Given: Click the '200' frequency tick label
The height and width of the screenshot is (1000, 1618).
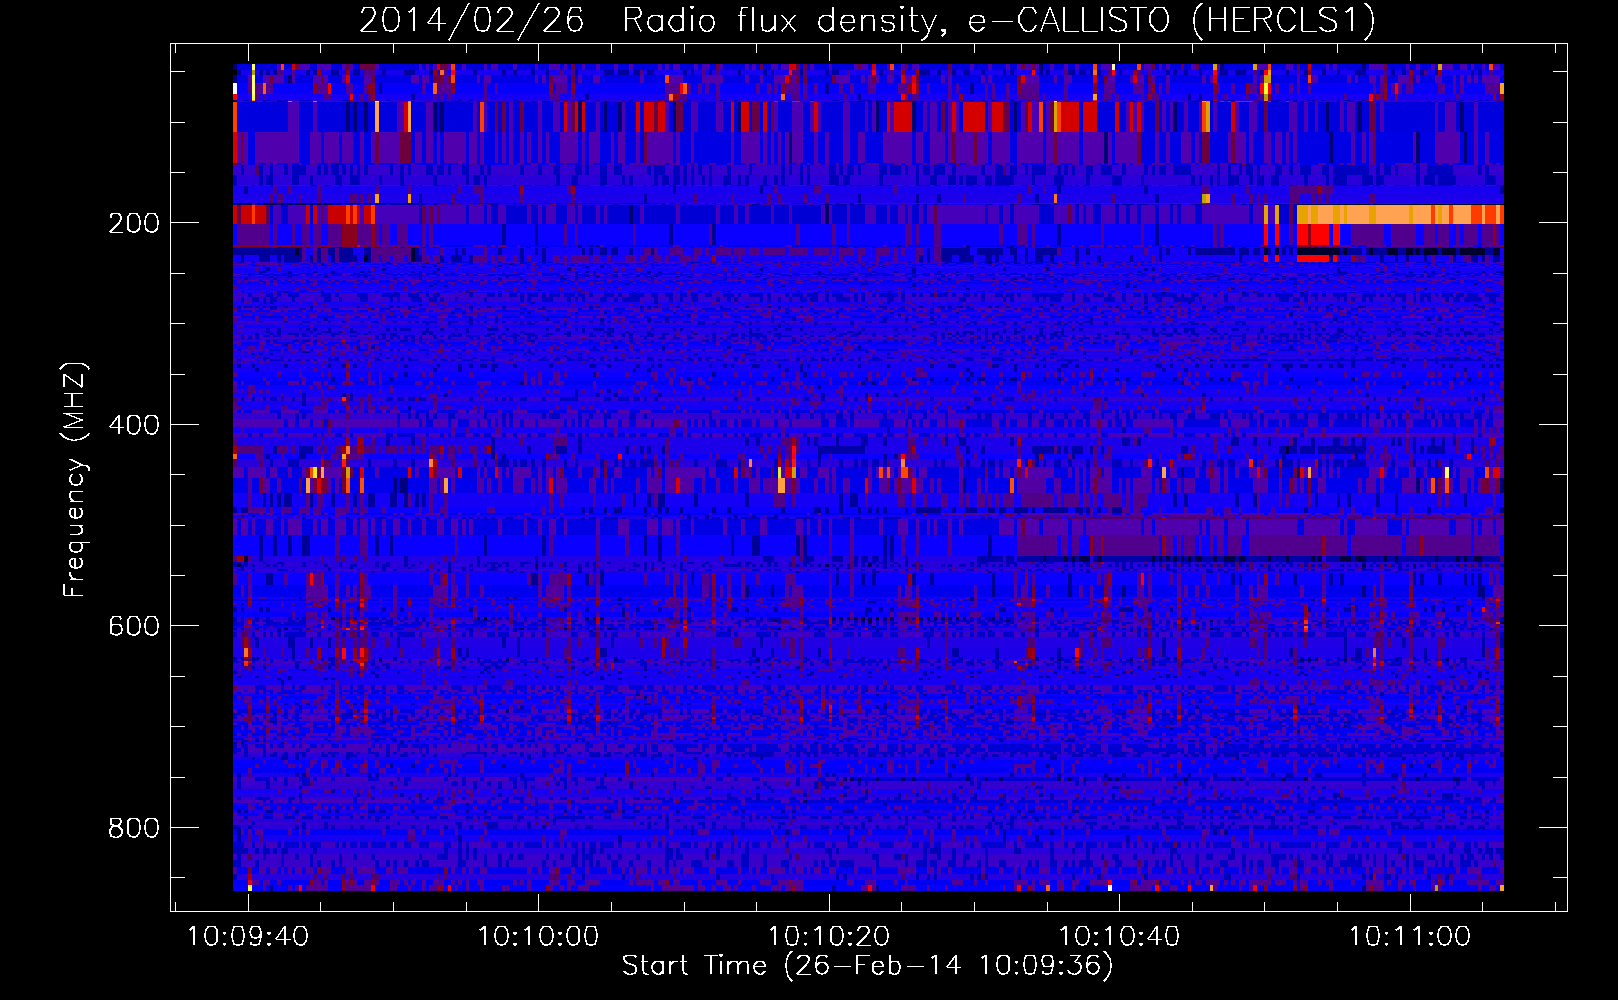Looking at the screenshot, I should pyautogui.click(x=134, y=223).
